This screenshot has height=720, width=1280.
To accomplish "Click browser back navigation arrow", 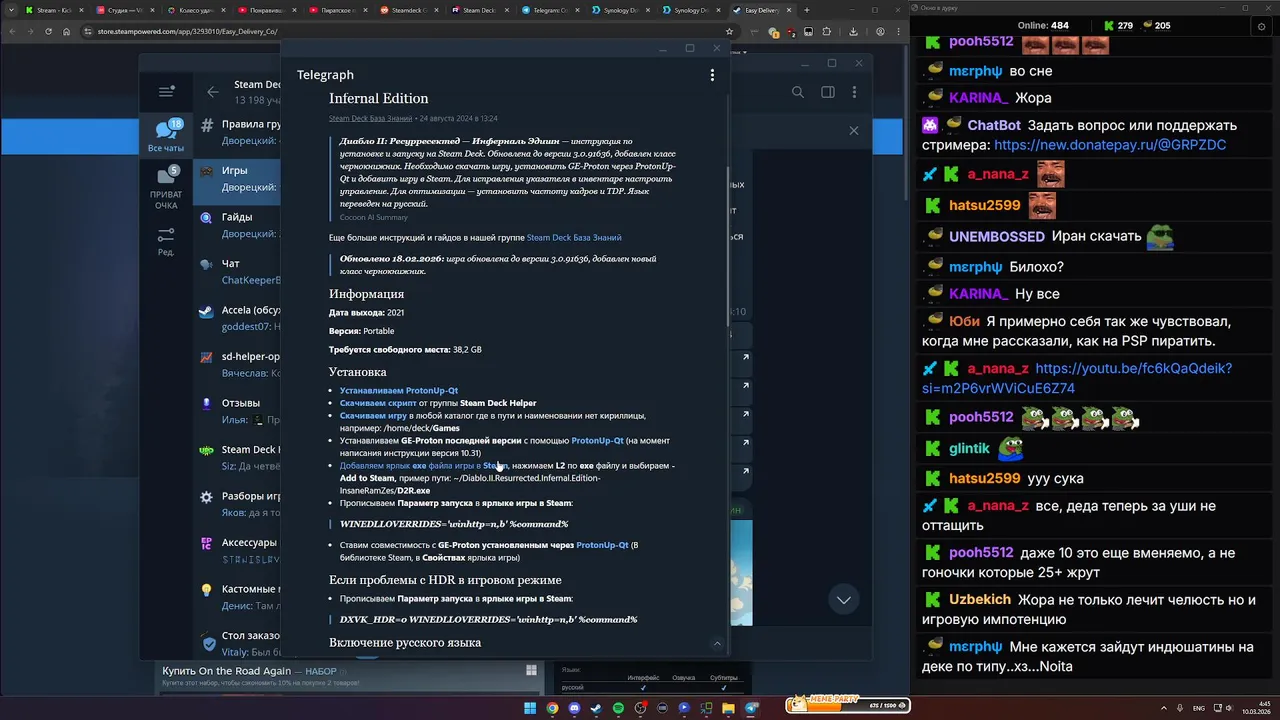I will click(x=11, y=31).
